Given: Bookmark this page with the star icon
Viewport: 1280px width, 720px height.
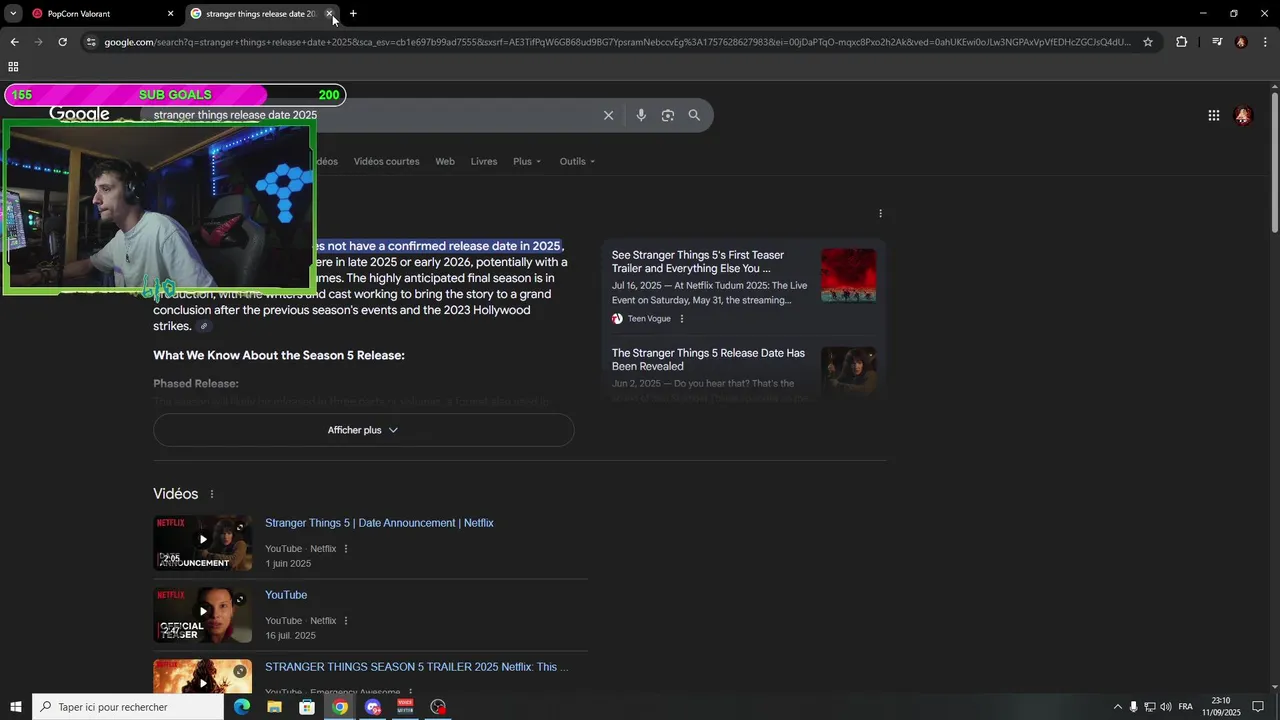Looking at the screenshot, I should (x=1148, y=42).
